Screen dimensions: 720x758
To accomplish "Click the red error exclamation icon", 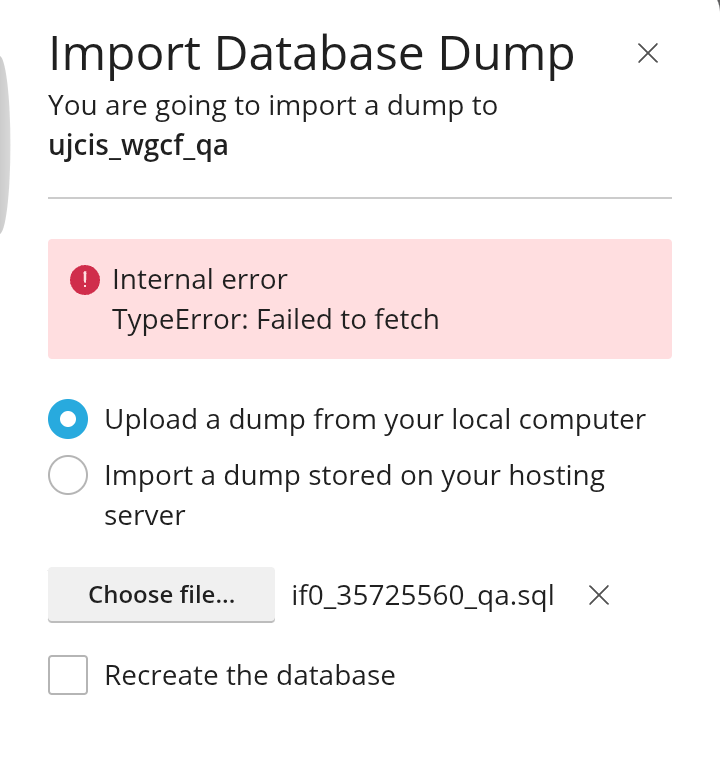I will click(85, 280).
